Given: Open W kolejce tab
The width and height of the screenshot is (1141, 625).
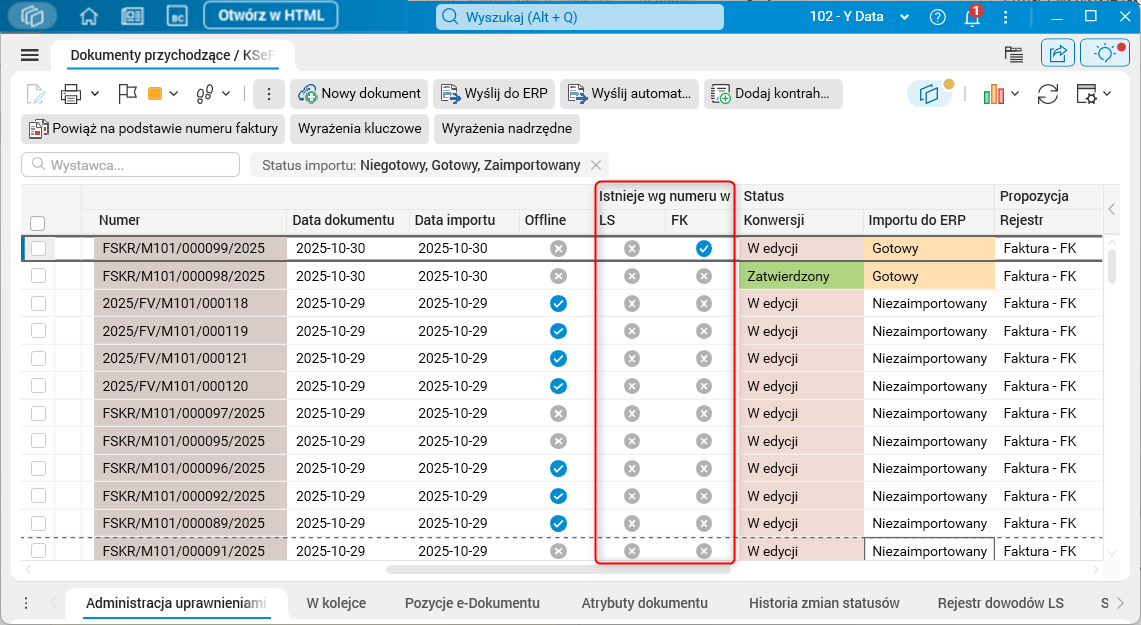Looking at the screenshot, I should click(336, 603).
